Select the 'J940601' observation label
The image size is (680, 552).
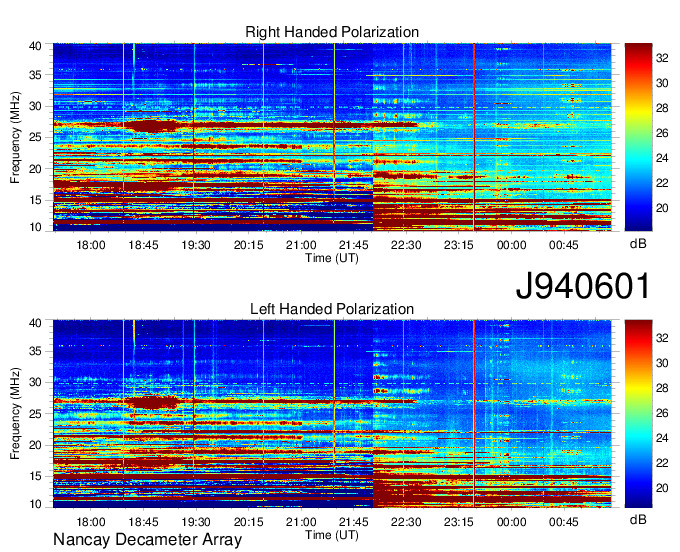click(x=583, y=286)
